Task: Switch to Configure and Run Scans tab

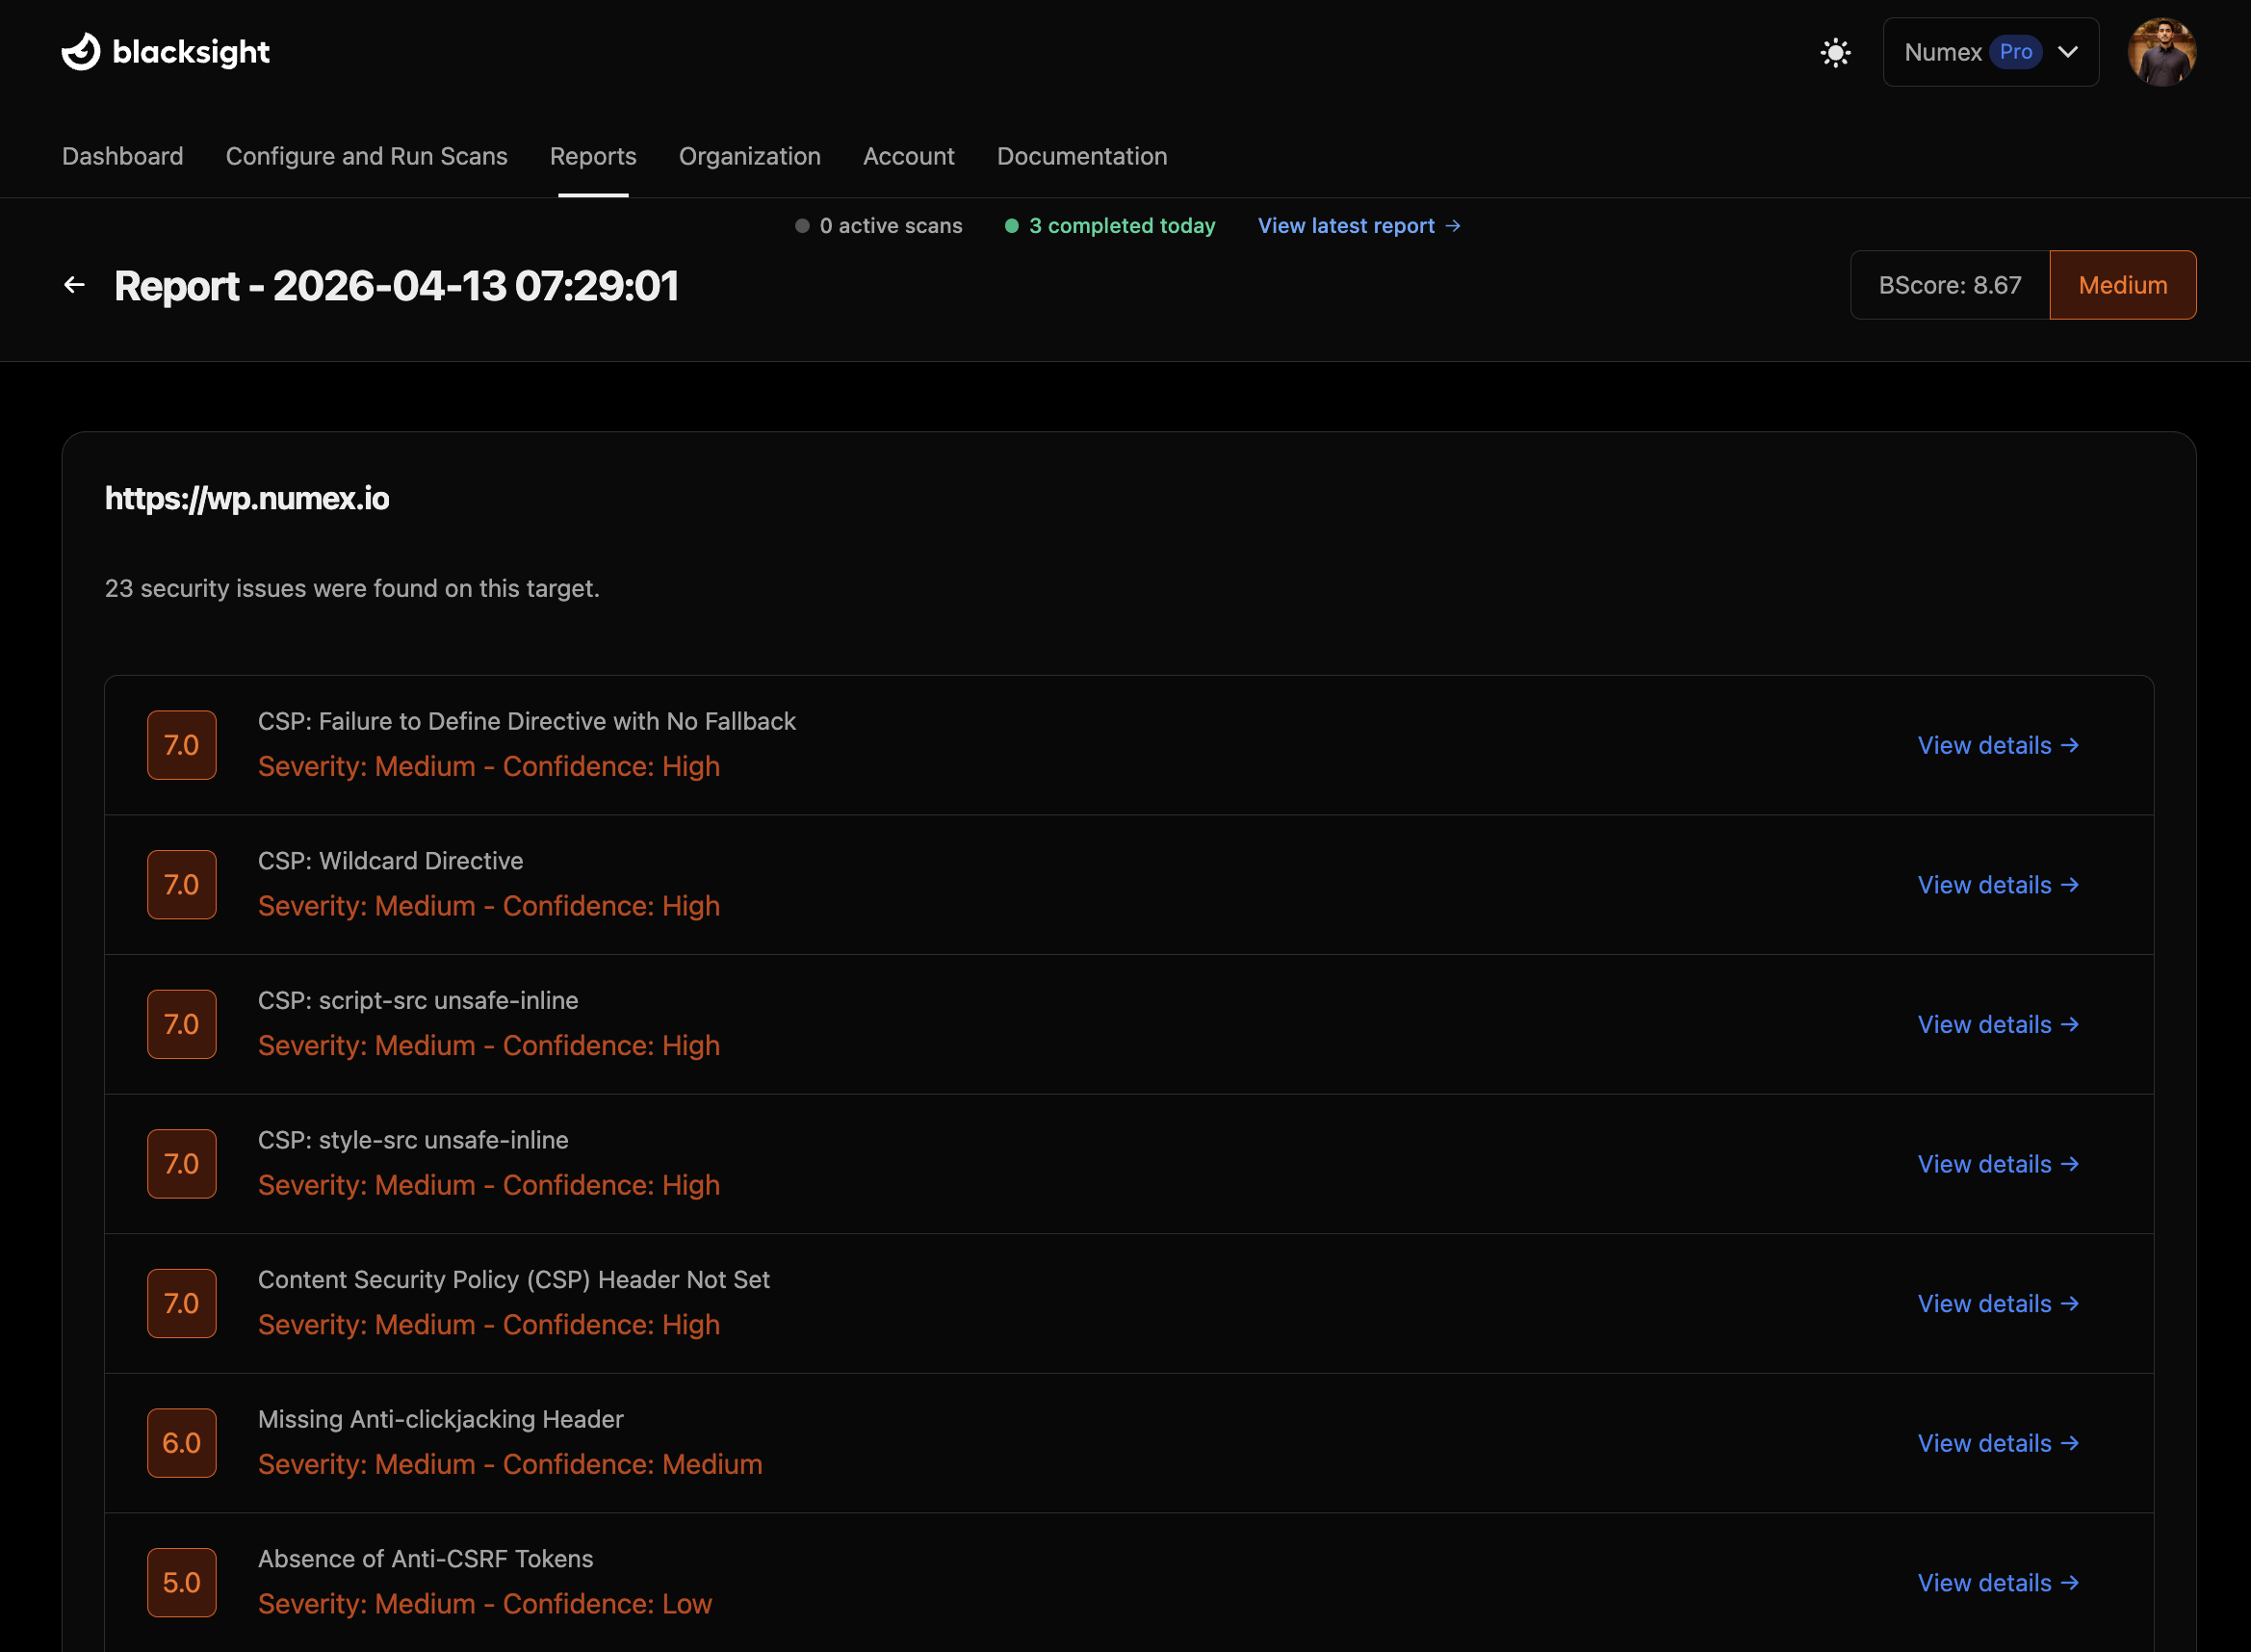Action: pos(366,156)
